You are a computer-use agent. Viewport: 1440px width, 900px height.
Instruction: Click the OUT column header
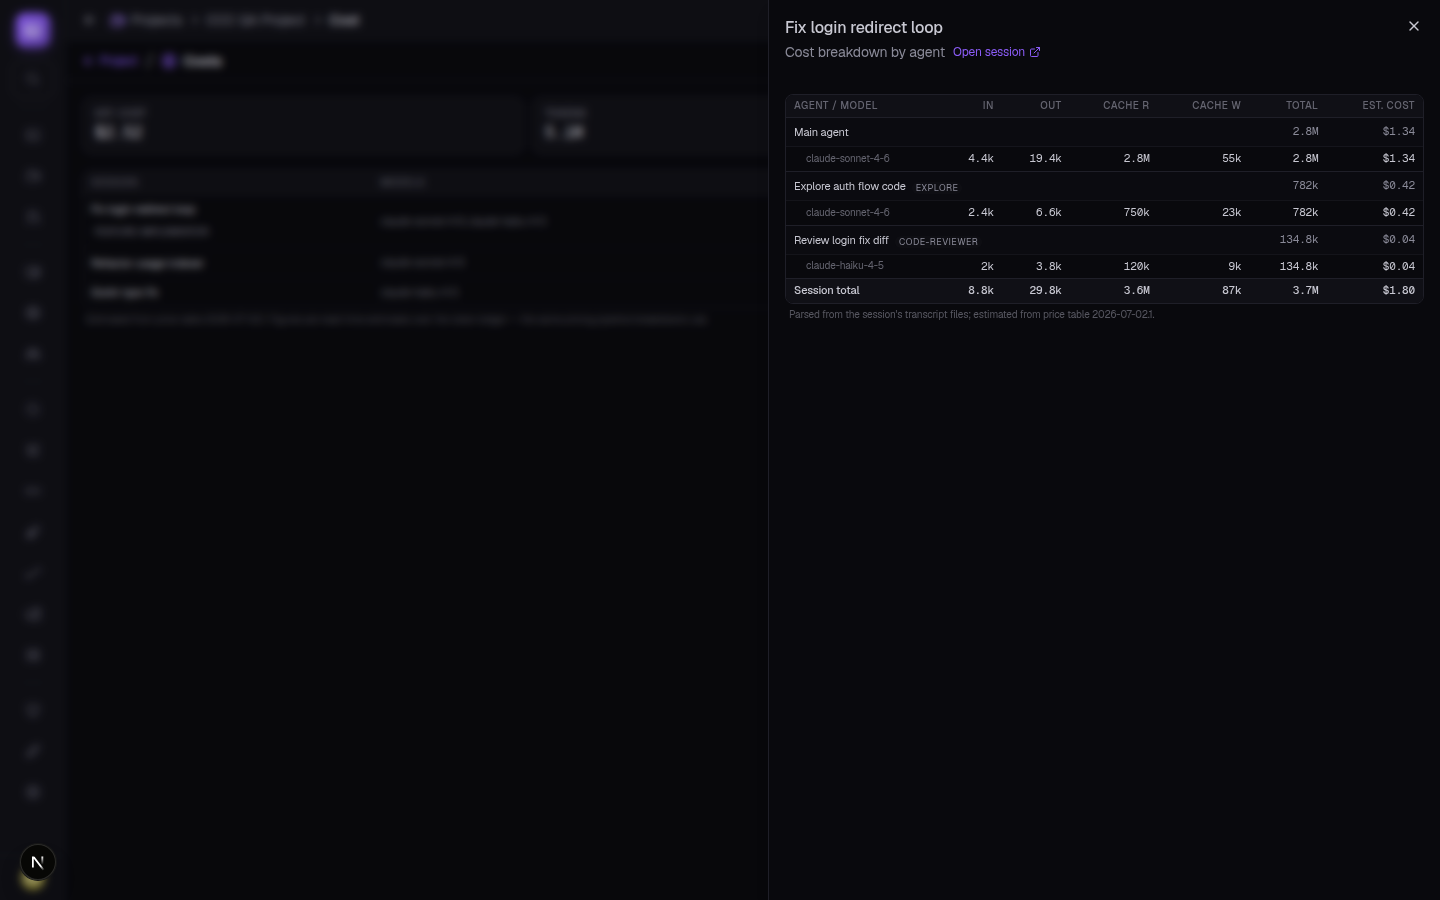pos(1050,105)
